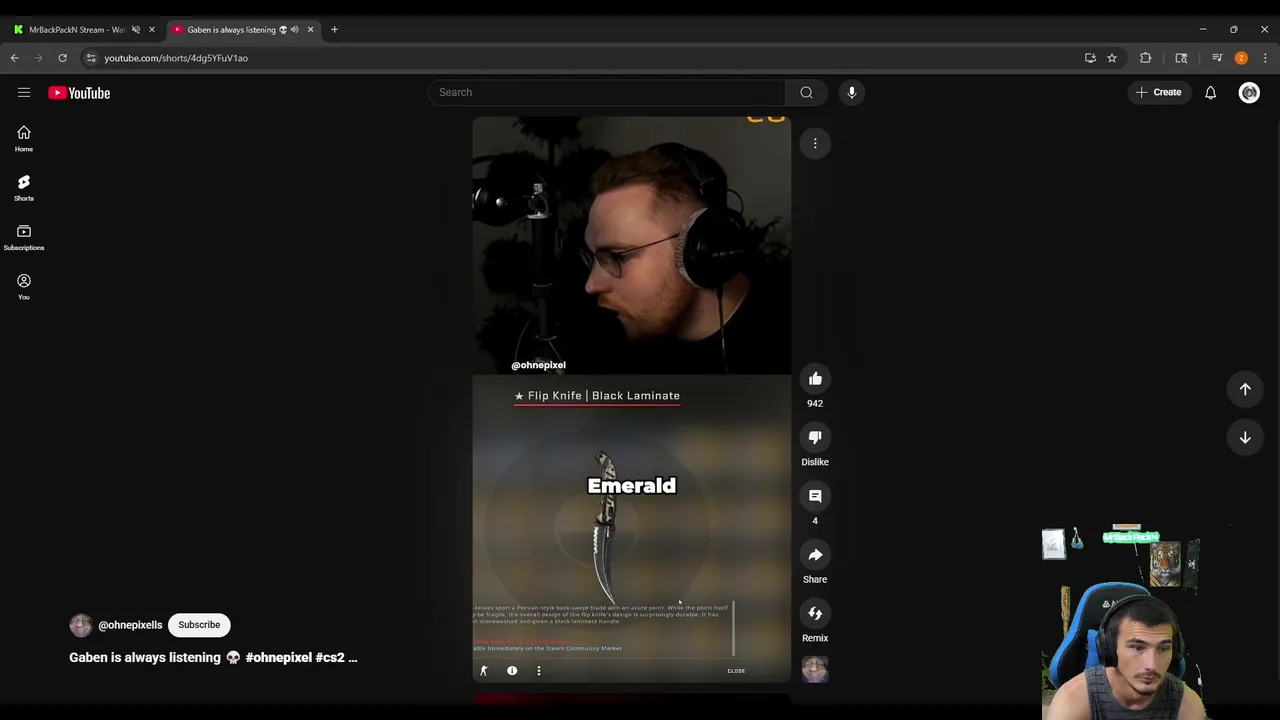Click the #ohnepixel hashtag
The height and width of the screenshot is (720, 1280).
click(279, 658)
